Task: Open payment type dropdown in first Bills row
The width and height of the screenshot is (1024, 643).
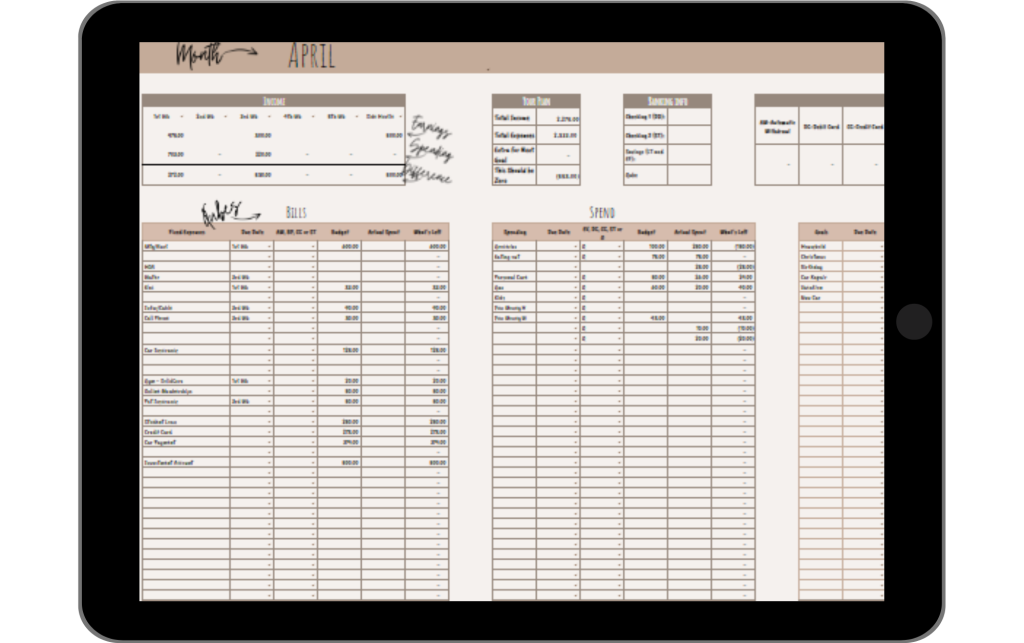Action: click(314, 246)
